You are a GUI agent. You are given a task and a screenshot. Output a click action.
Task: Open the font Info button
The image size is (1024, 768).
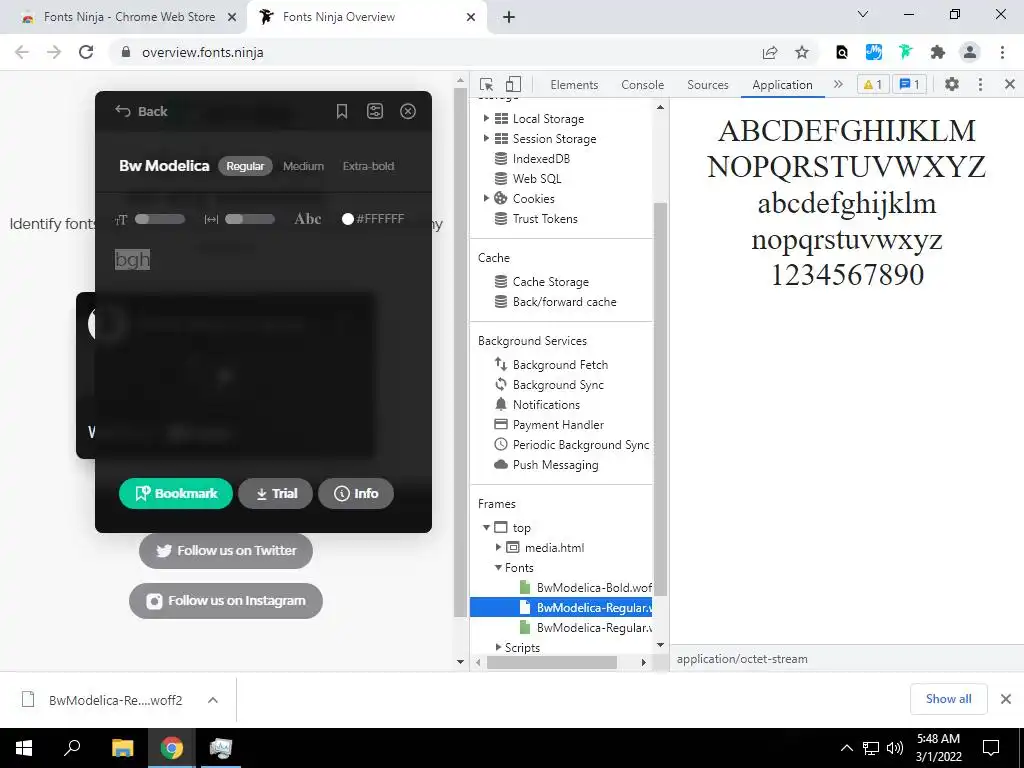(356, 493)
